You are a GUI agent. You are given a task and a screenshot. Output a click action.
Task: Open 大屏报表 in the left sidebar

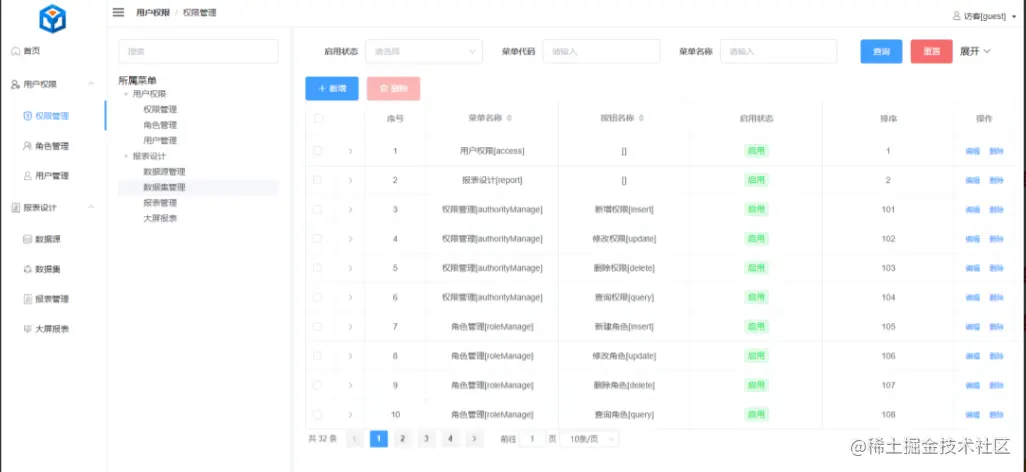coord(52,329)
